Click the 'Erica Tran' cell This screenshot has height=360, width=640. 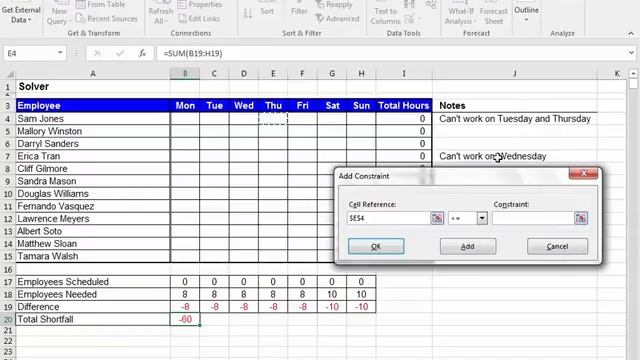(x=93, y=156)
